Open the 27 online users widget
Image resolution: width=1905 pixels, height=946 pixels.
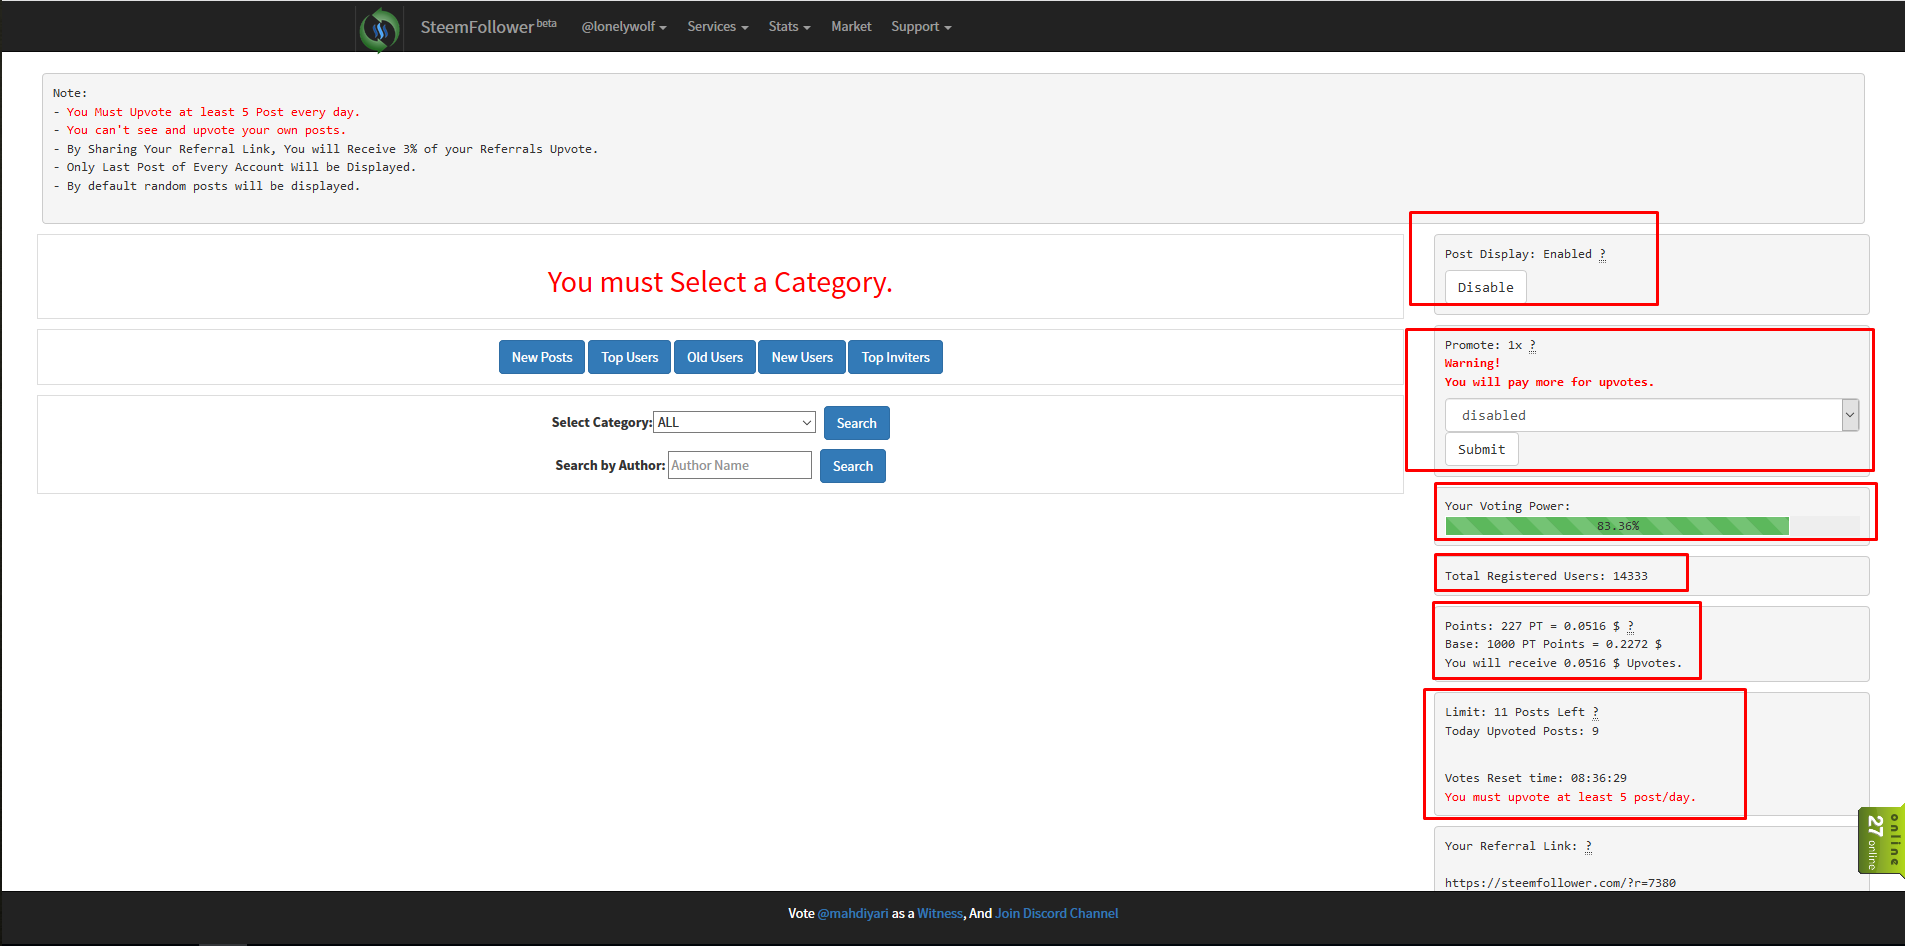1882,841
